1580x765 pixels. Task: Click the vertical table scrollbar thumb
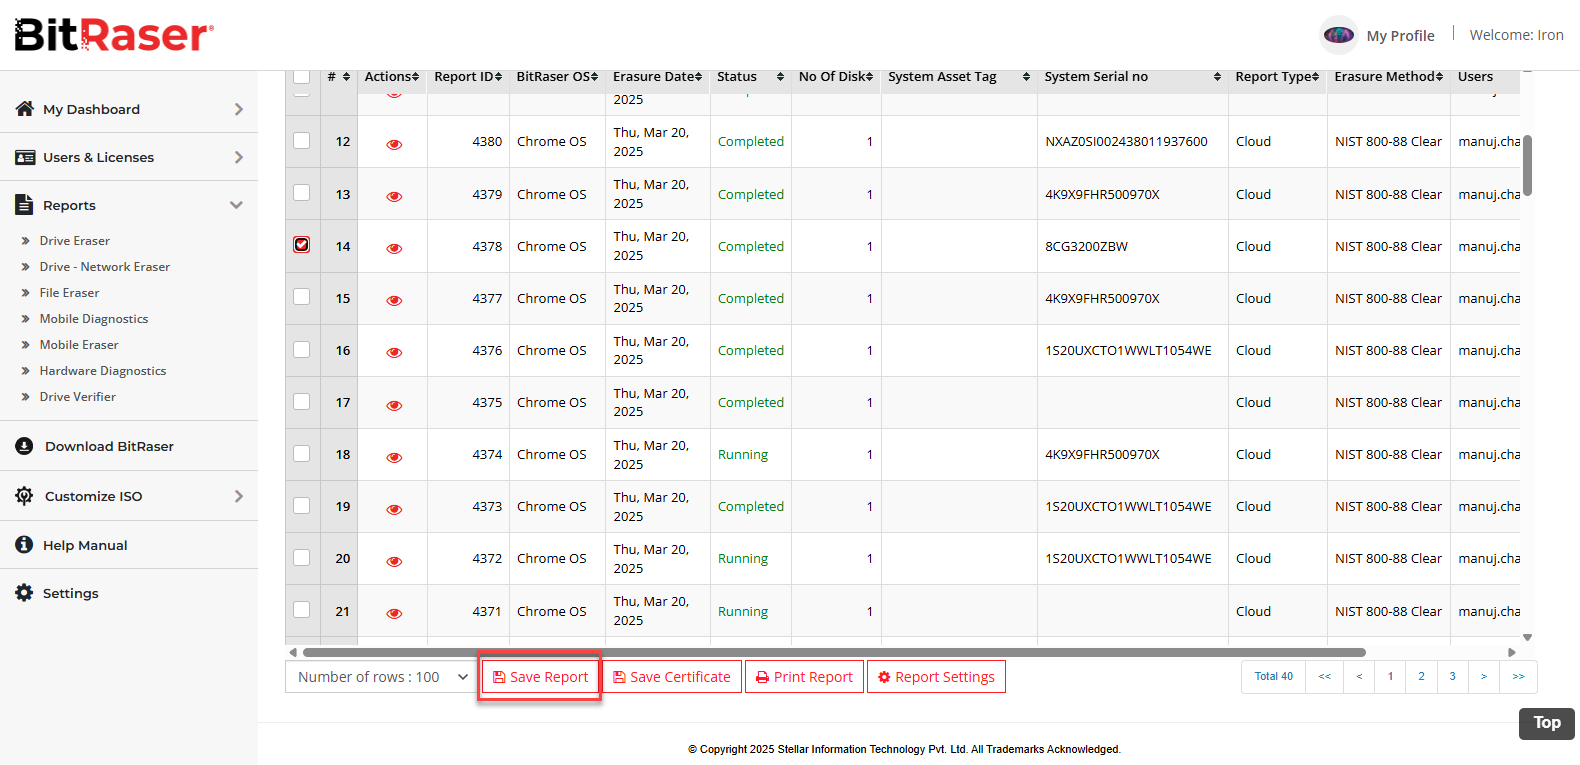1527,166
